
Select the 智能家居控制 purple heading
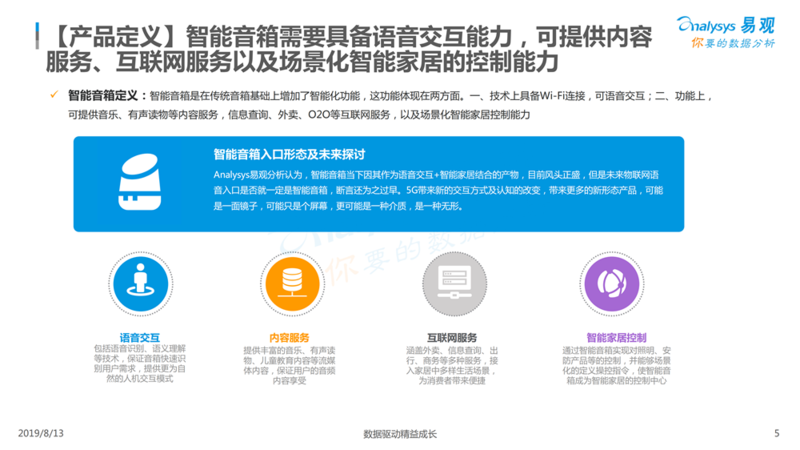pyautogui.click(x=617, y=338)
